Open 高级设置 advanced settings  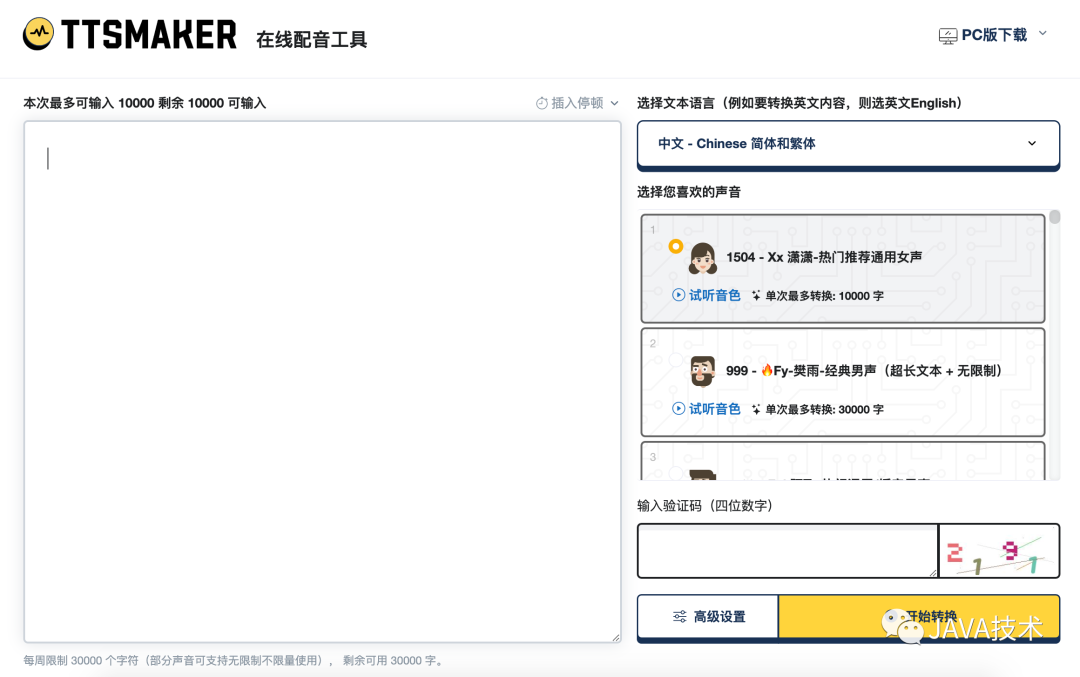pos(706,617)
